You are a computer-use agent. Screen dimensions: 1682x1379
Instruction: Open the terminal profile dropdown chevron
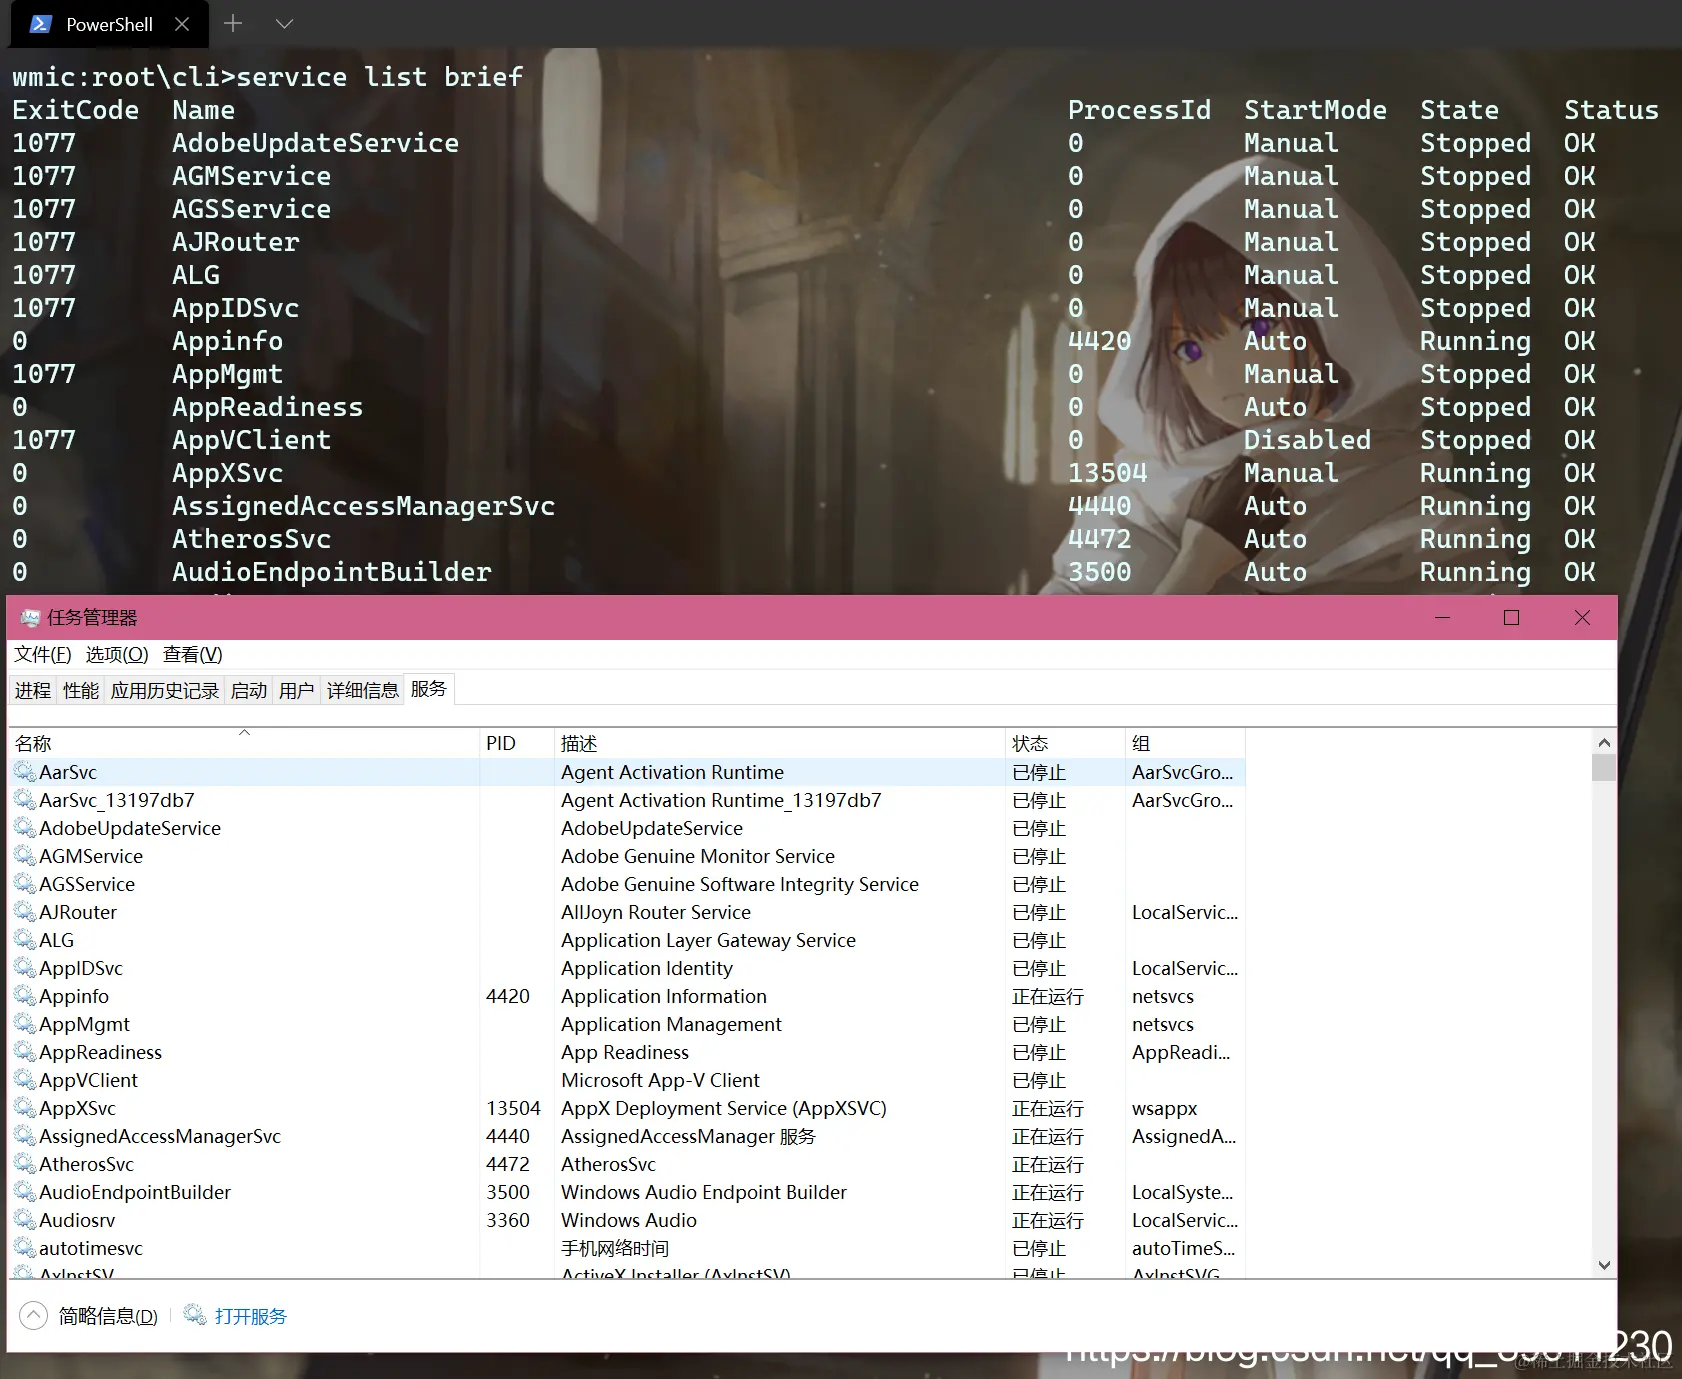(284, 23)
